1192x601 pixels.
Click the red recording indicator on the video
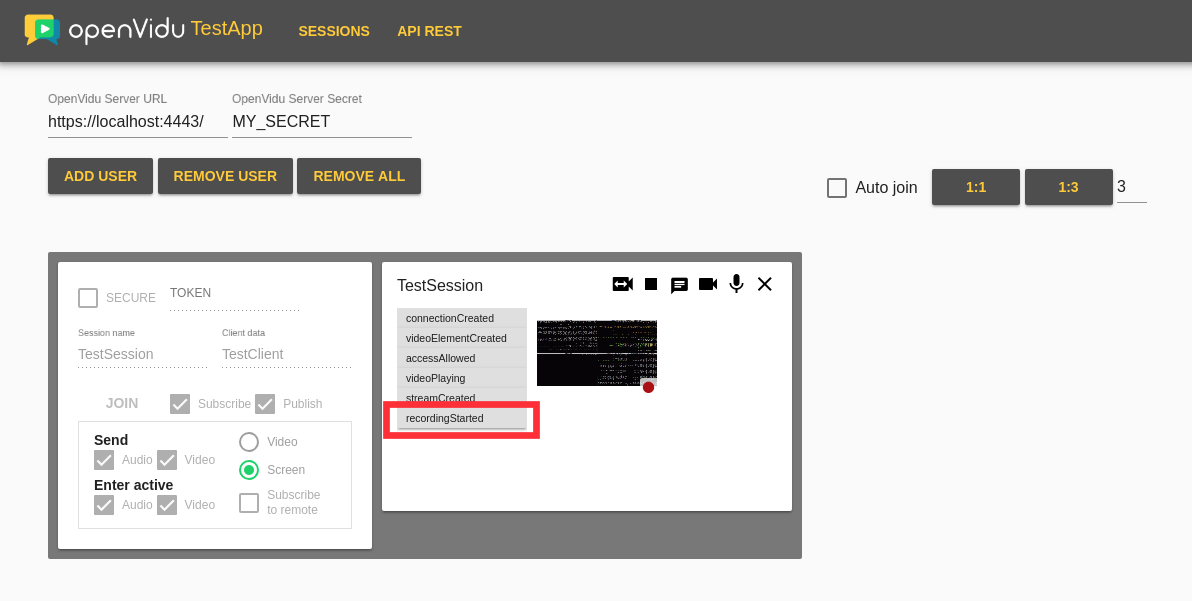coord(648,387)
